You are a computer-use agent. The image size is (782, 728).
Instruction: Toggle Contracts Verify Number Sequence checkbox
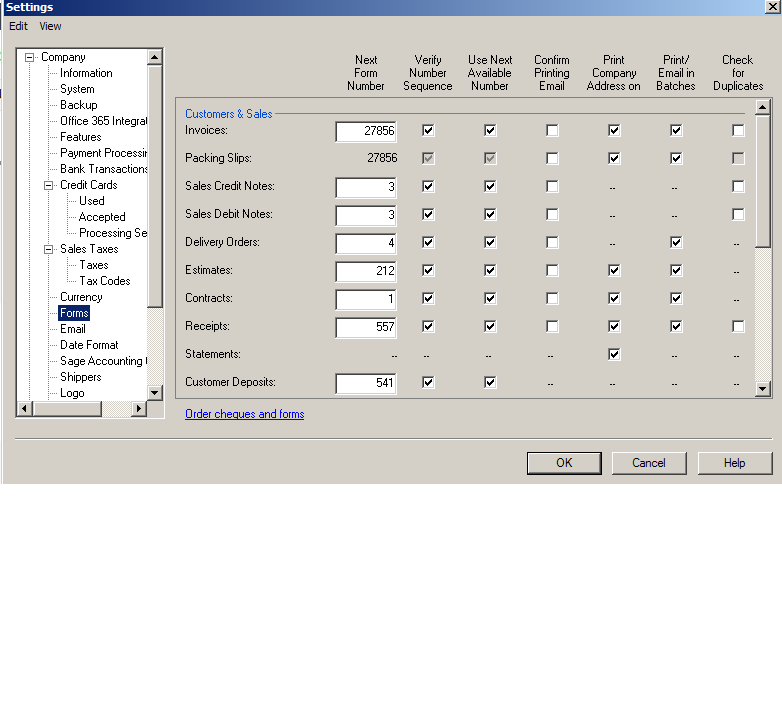coord(428,298)
